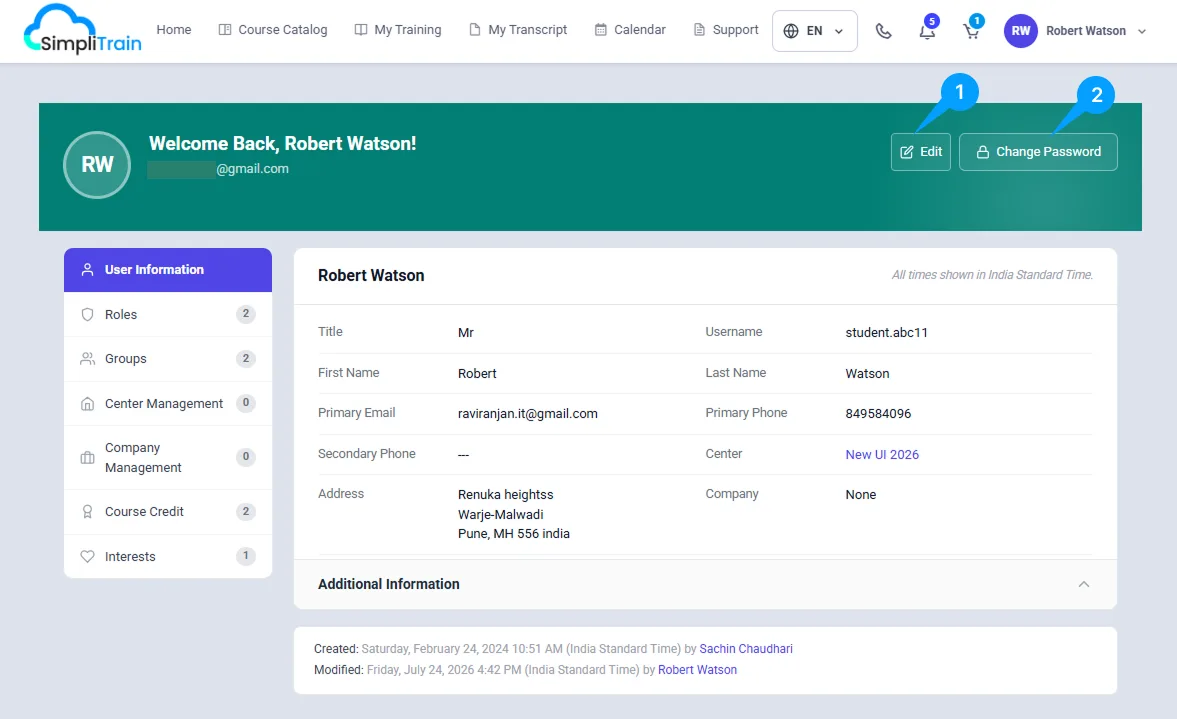Screen dimensions: 1177x719
Task: Click the Support document icon
Action: 699,30
